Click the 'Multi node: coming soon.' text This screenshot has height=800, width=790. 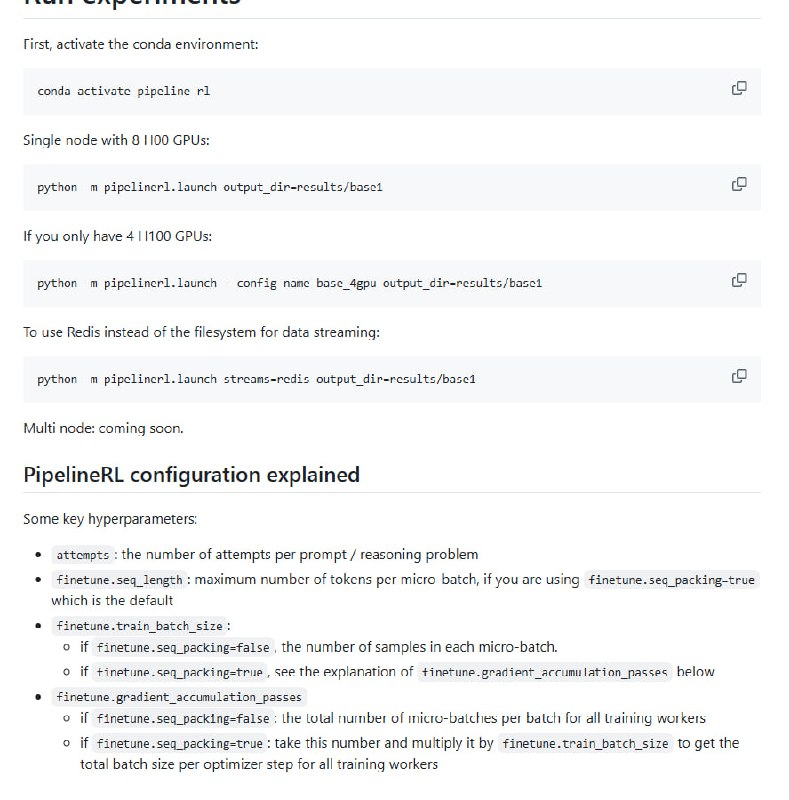(x=103, y=428)
